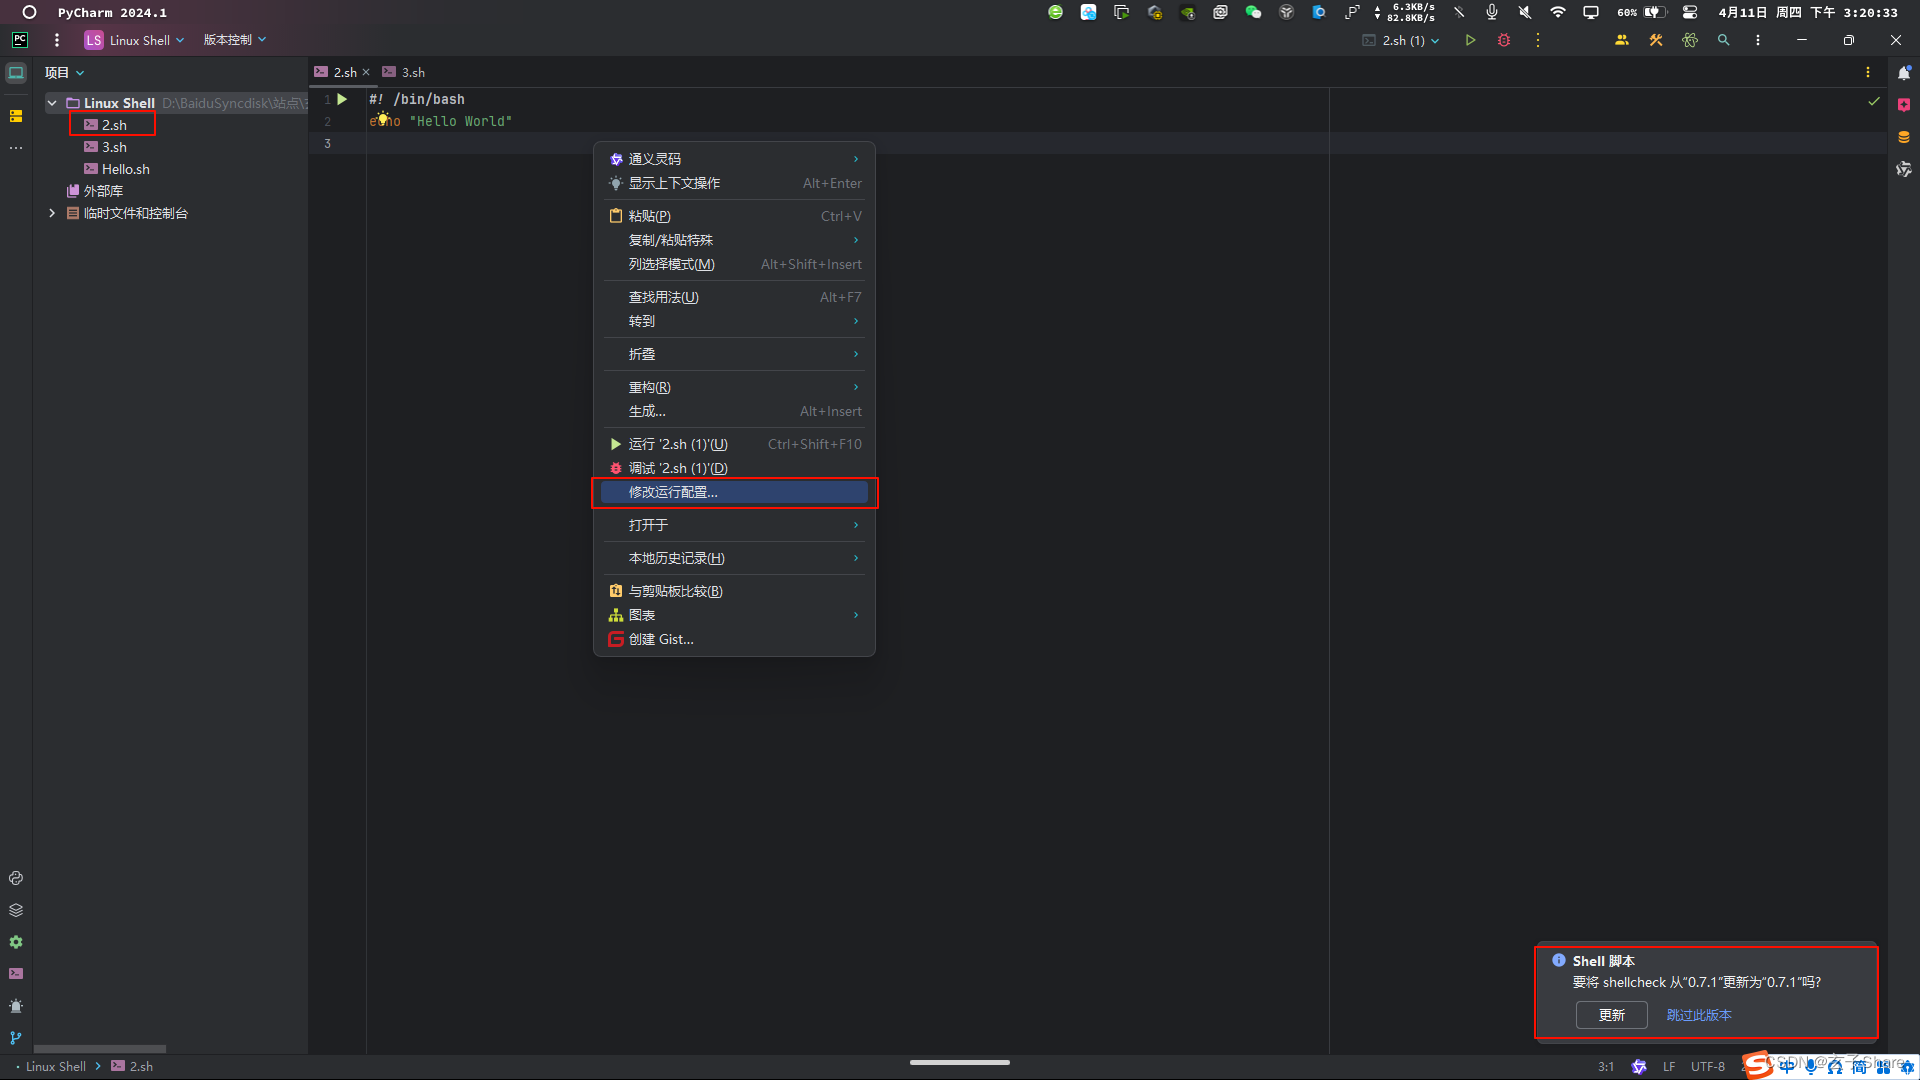Screen dimensions: 1920x1080
Task: Click 更新 to update shellcheck
Action: tap(1611, 1014)
